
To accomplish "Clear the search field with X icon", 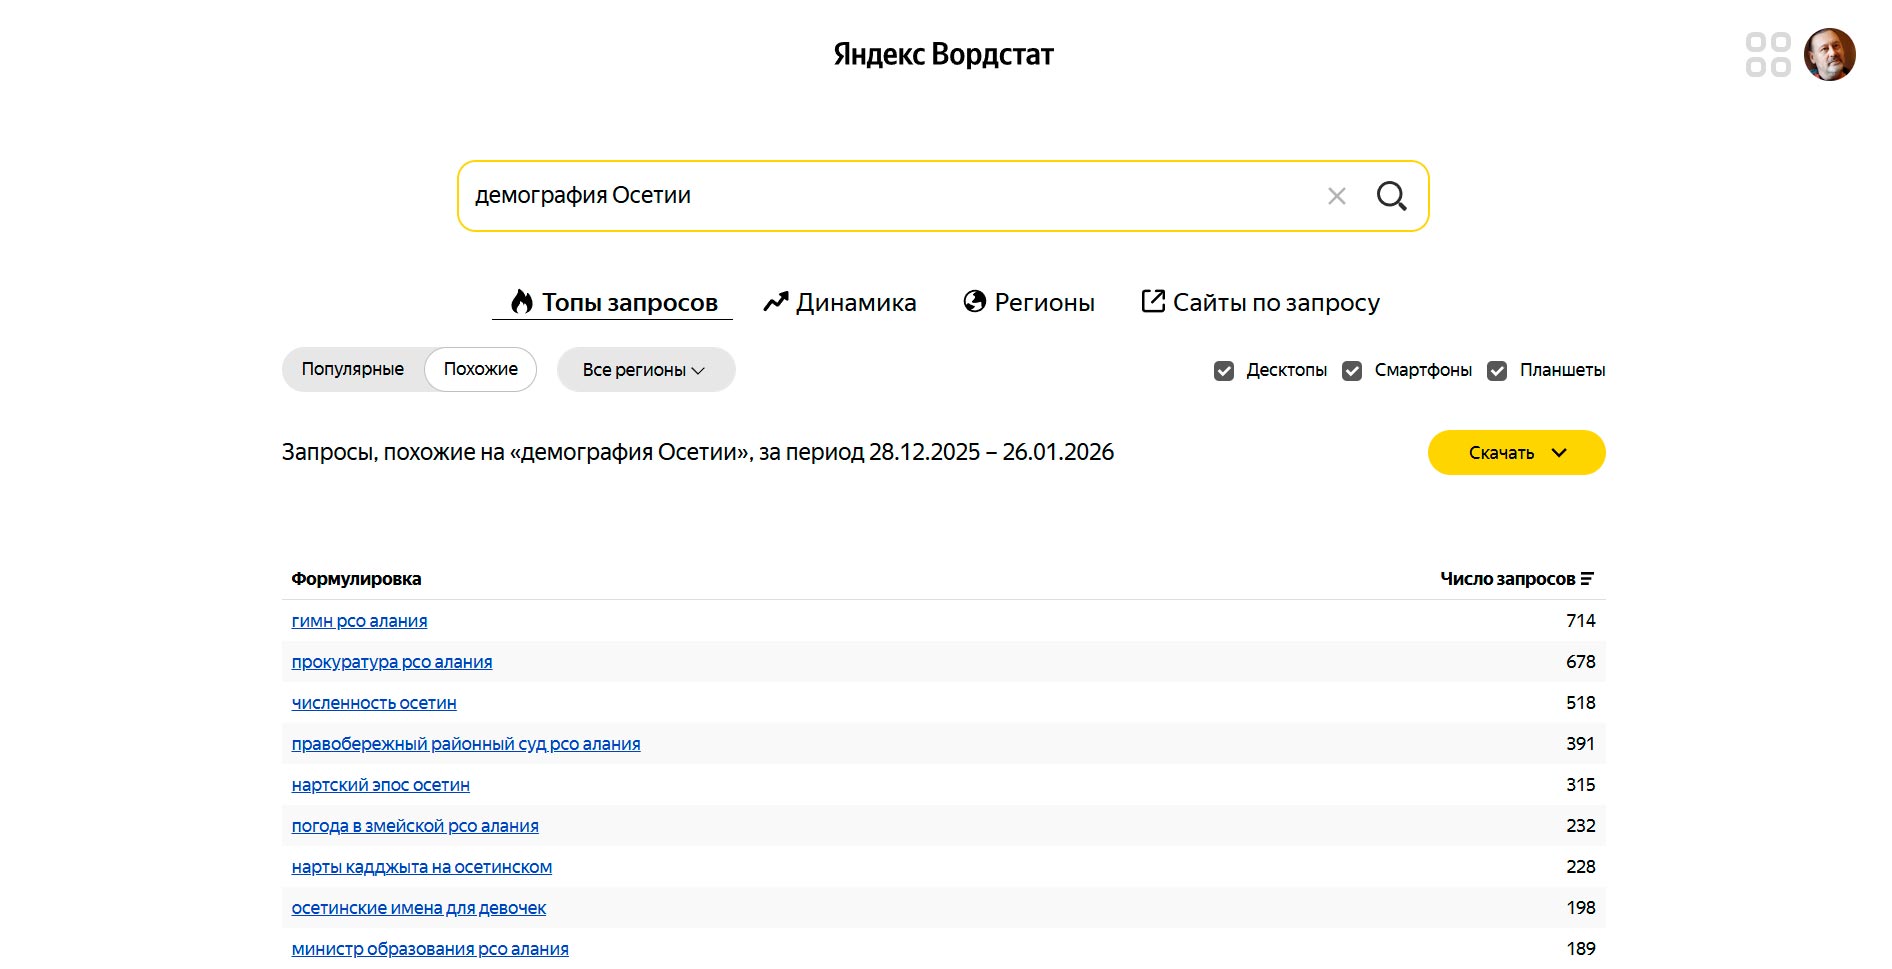I will click(x=1336, y=196).
